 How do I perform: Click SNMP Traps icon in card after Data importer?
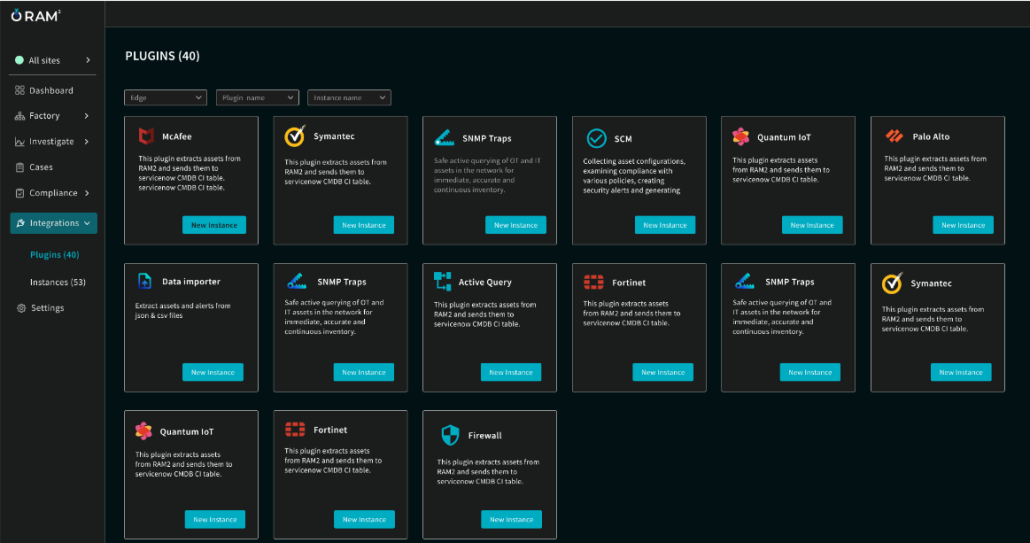coord(296,281)
